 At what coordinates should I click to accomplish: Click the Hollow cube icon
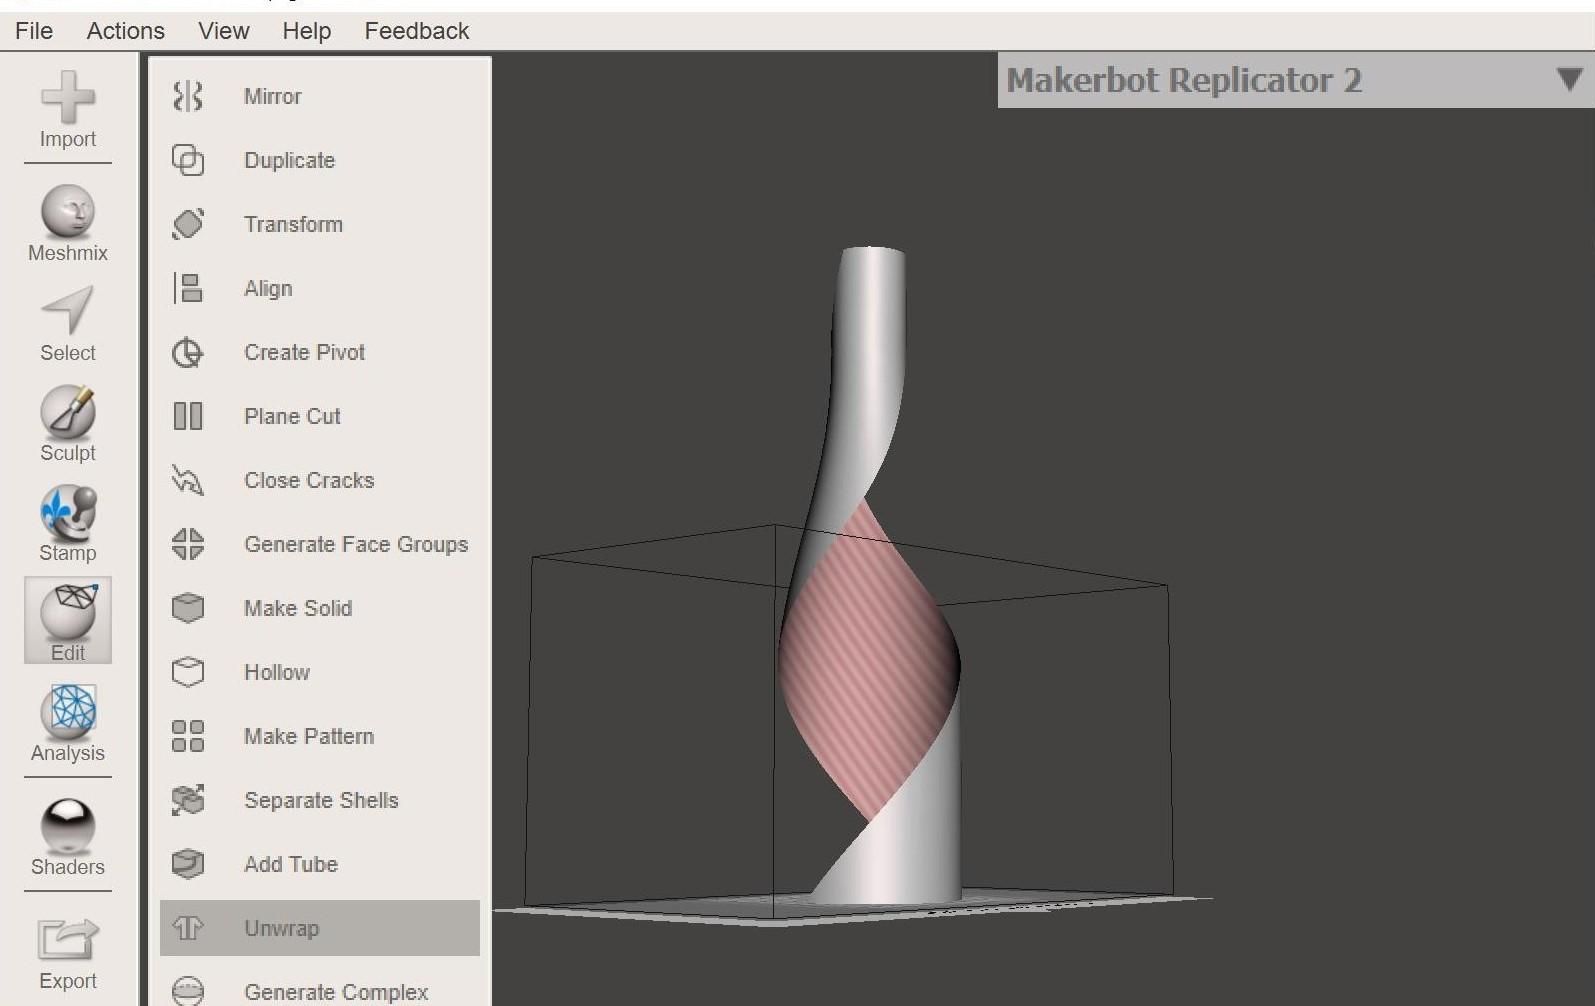point(188,672)
